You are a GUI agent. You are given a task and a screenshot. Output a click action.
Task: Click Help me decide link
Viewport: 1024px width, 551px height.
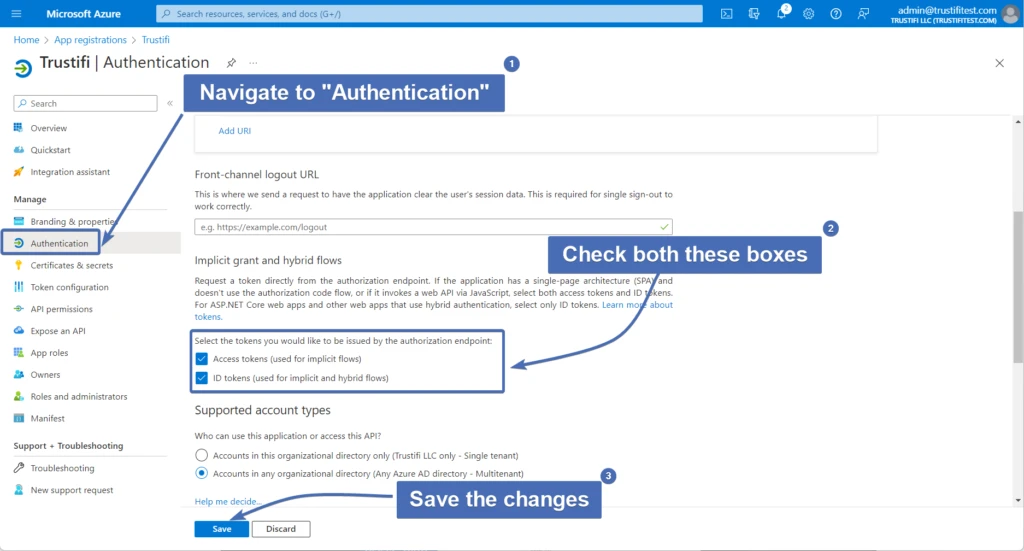coord(227,501)
